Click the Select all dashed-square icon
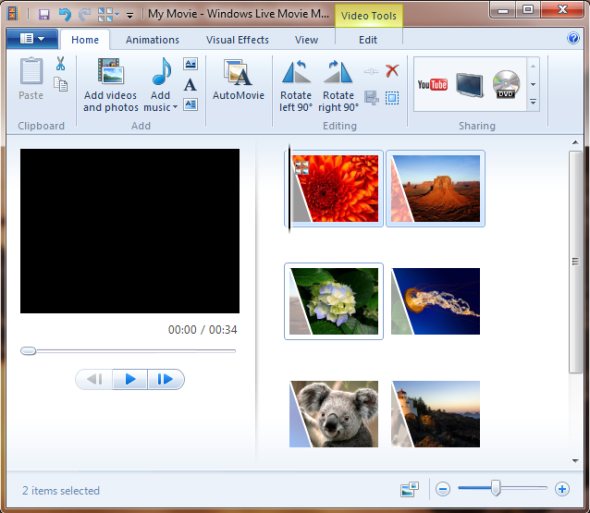The height and width of the screenshot is (513, 590). point(392,98)
